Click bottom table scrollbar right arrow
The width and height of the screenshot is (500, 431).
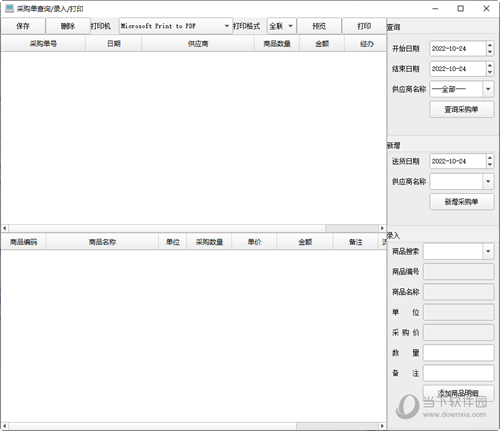click(382, 426)
